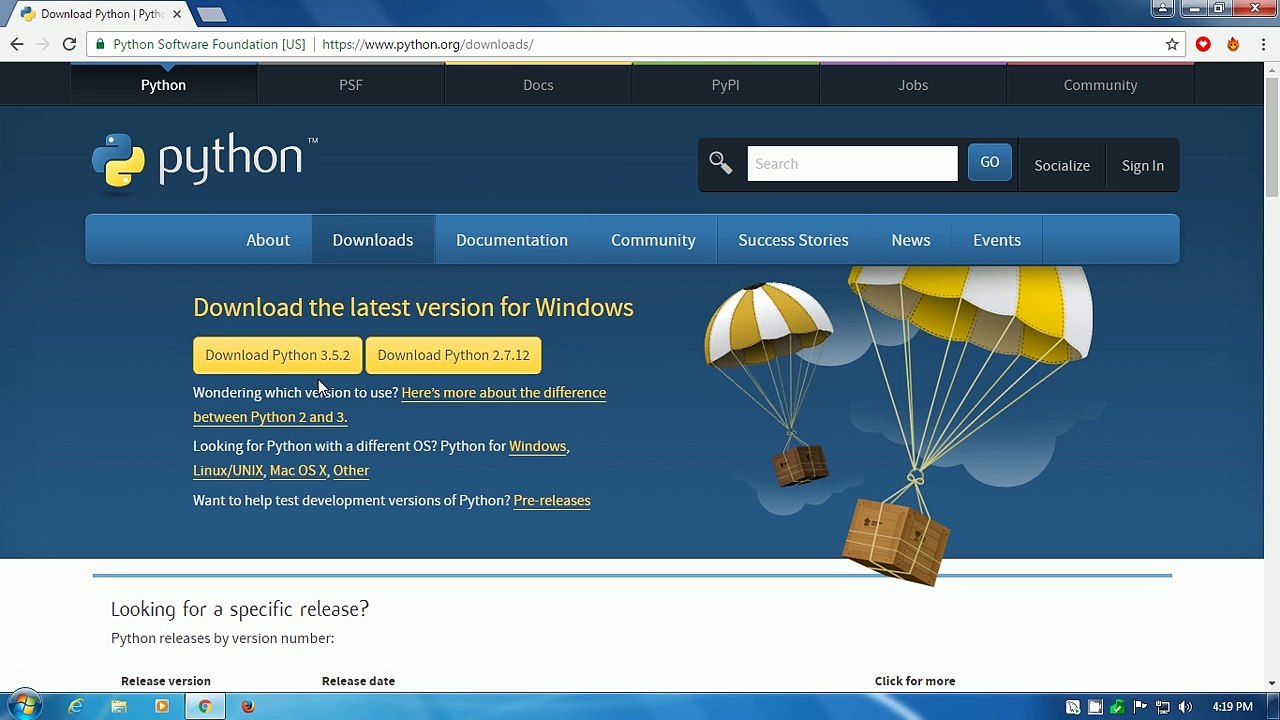This screenshot has width=1280, height=720.
Task: Open the Downloads navigation menu
Action: pyautogui.click(x=372, y=240)
